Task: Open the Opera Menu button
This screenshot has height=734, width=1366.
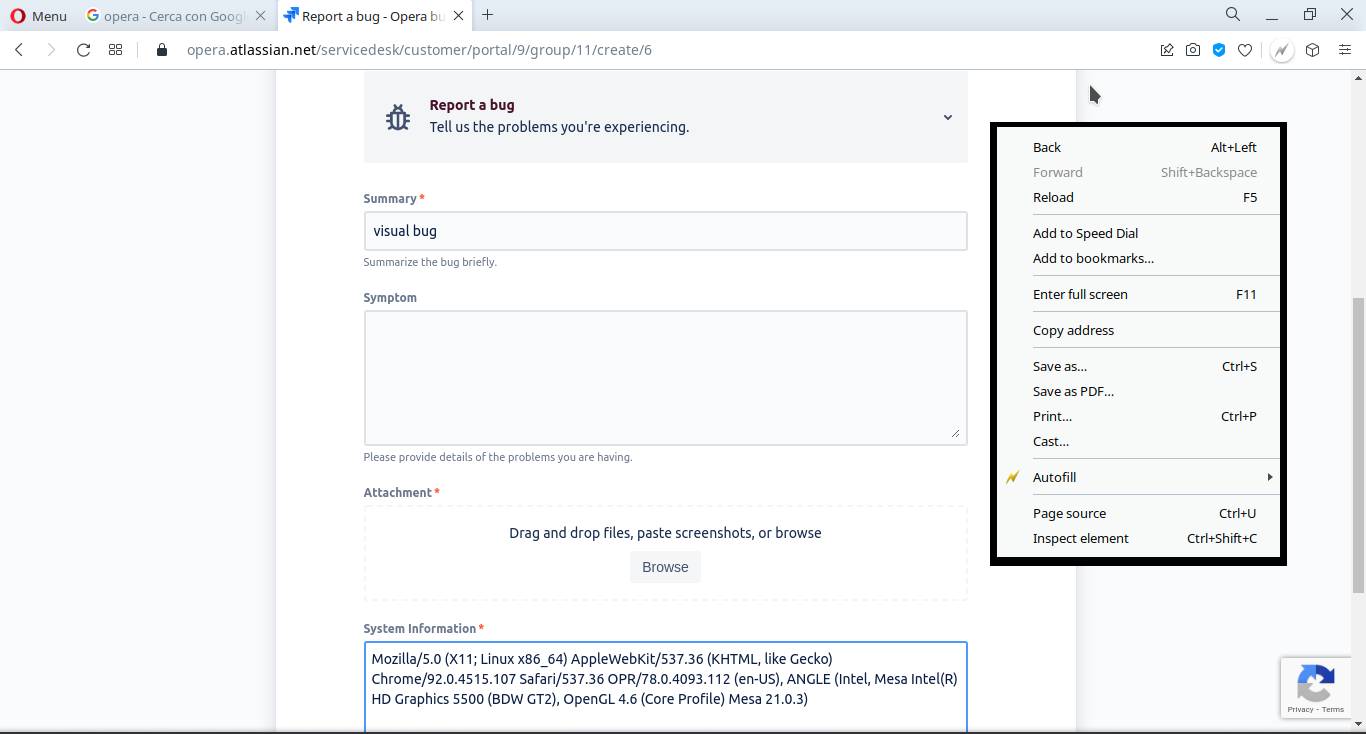Action: tap(39, 15)
